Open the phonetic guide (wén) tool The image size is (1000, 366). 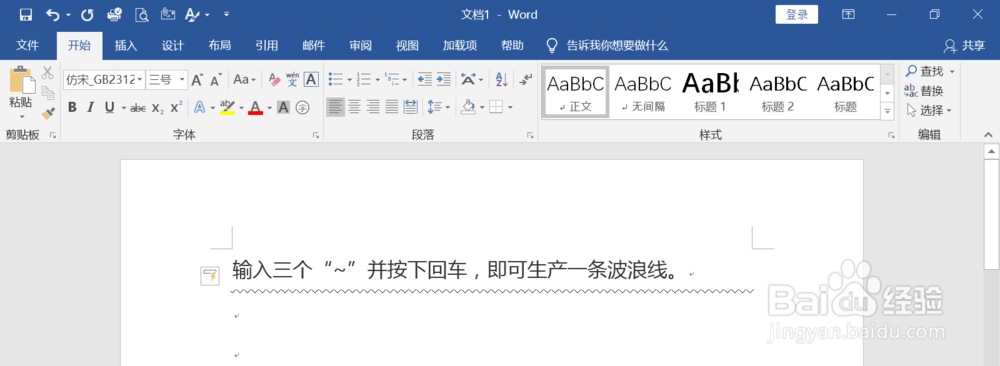[x=293, y=80]
